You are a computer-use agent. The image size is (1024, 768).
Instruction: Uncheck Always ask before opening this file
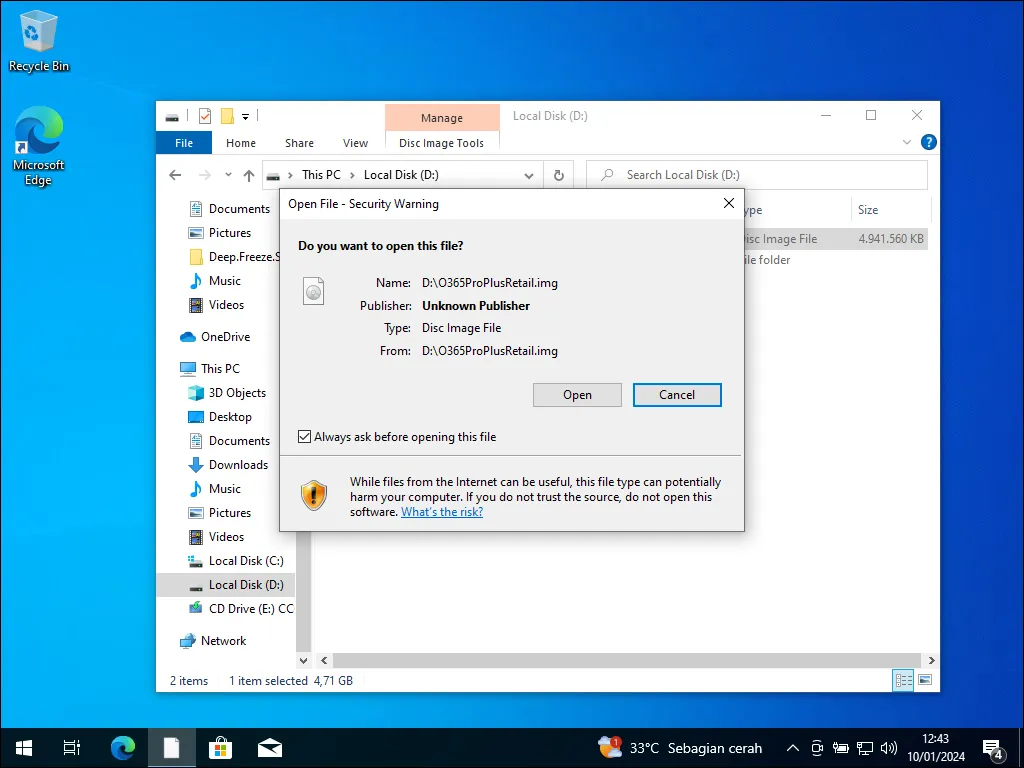pyautogui.click(x=303, y=437)
